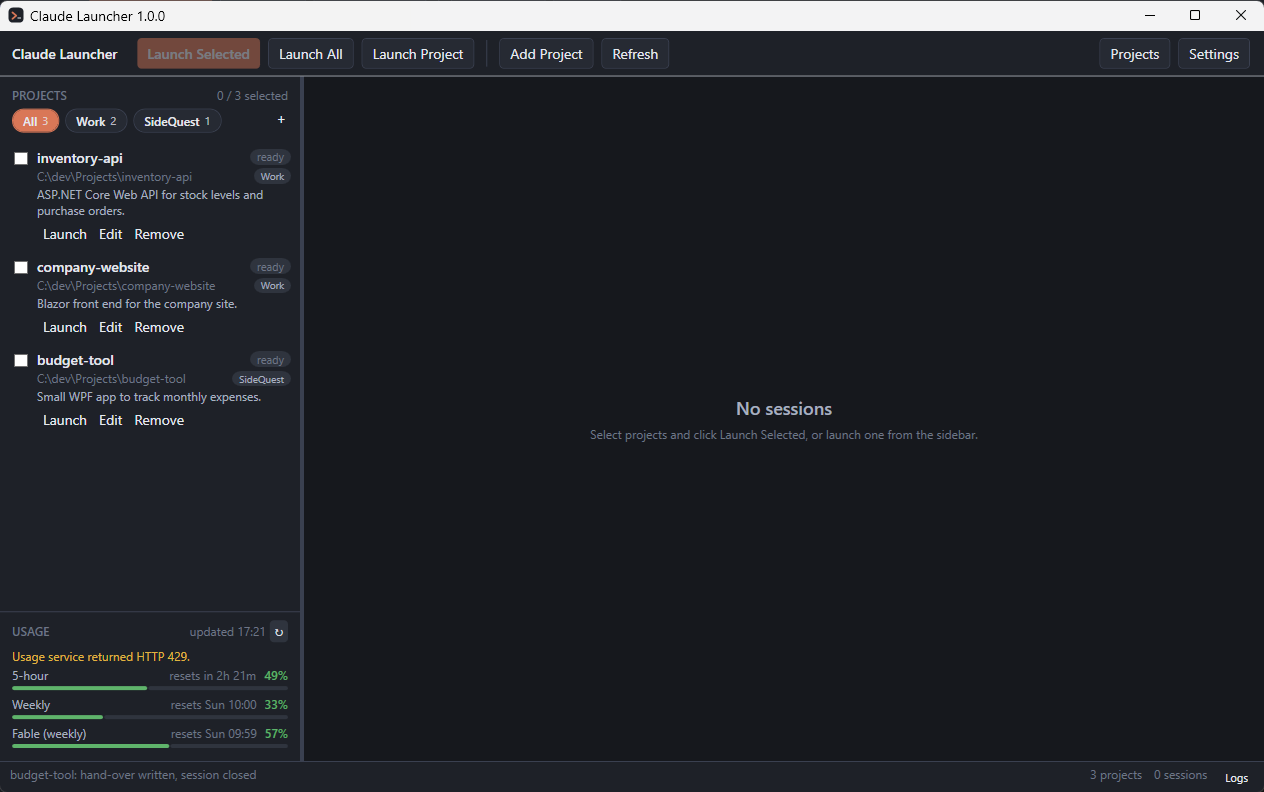Viewport: 1264px width, 792px height.
Task: Tick the inventory-api checkbox
Action: click(21, 158)
